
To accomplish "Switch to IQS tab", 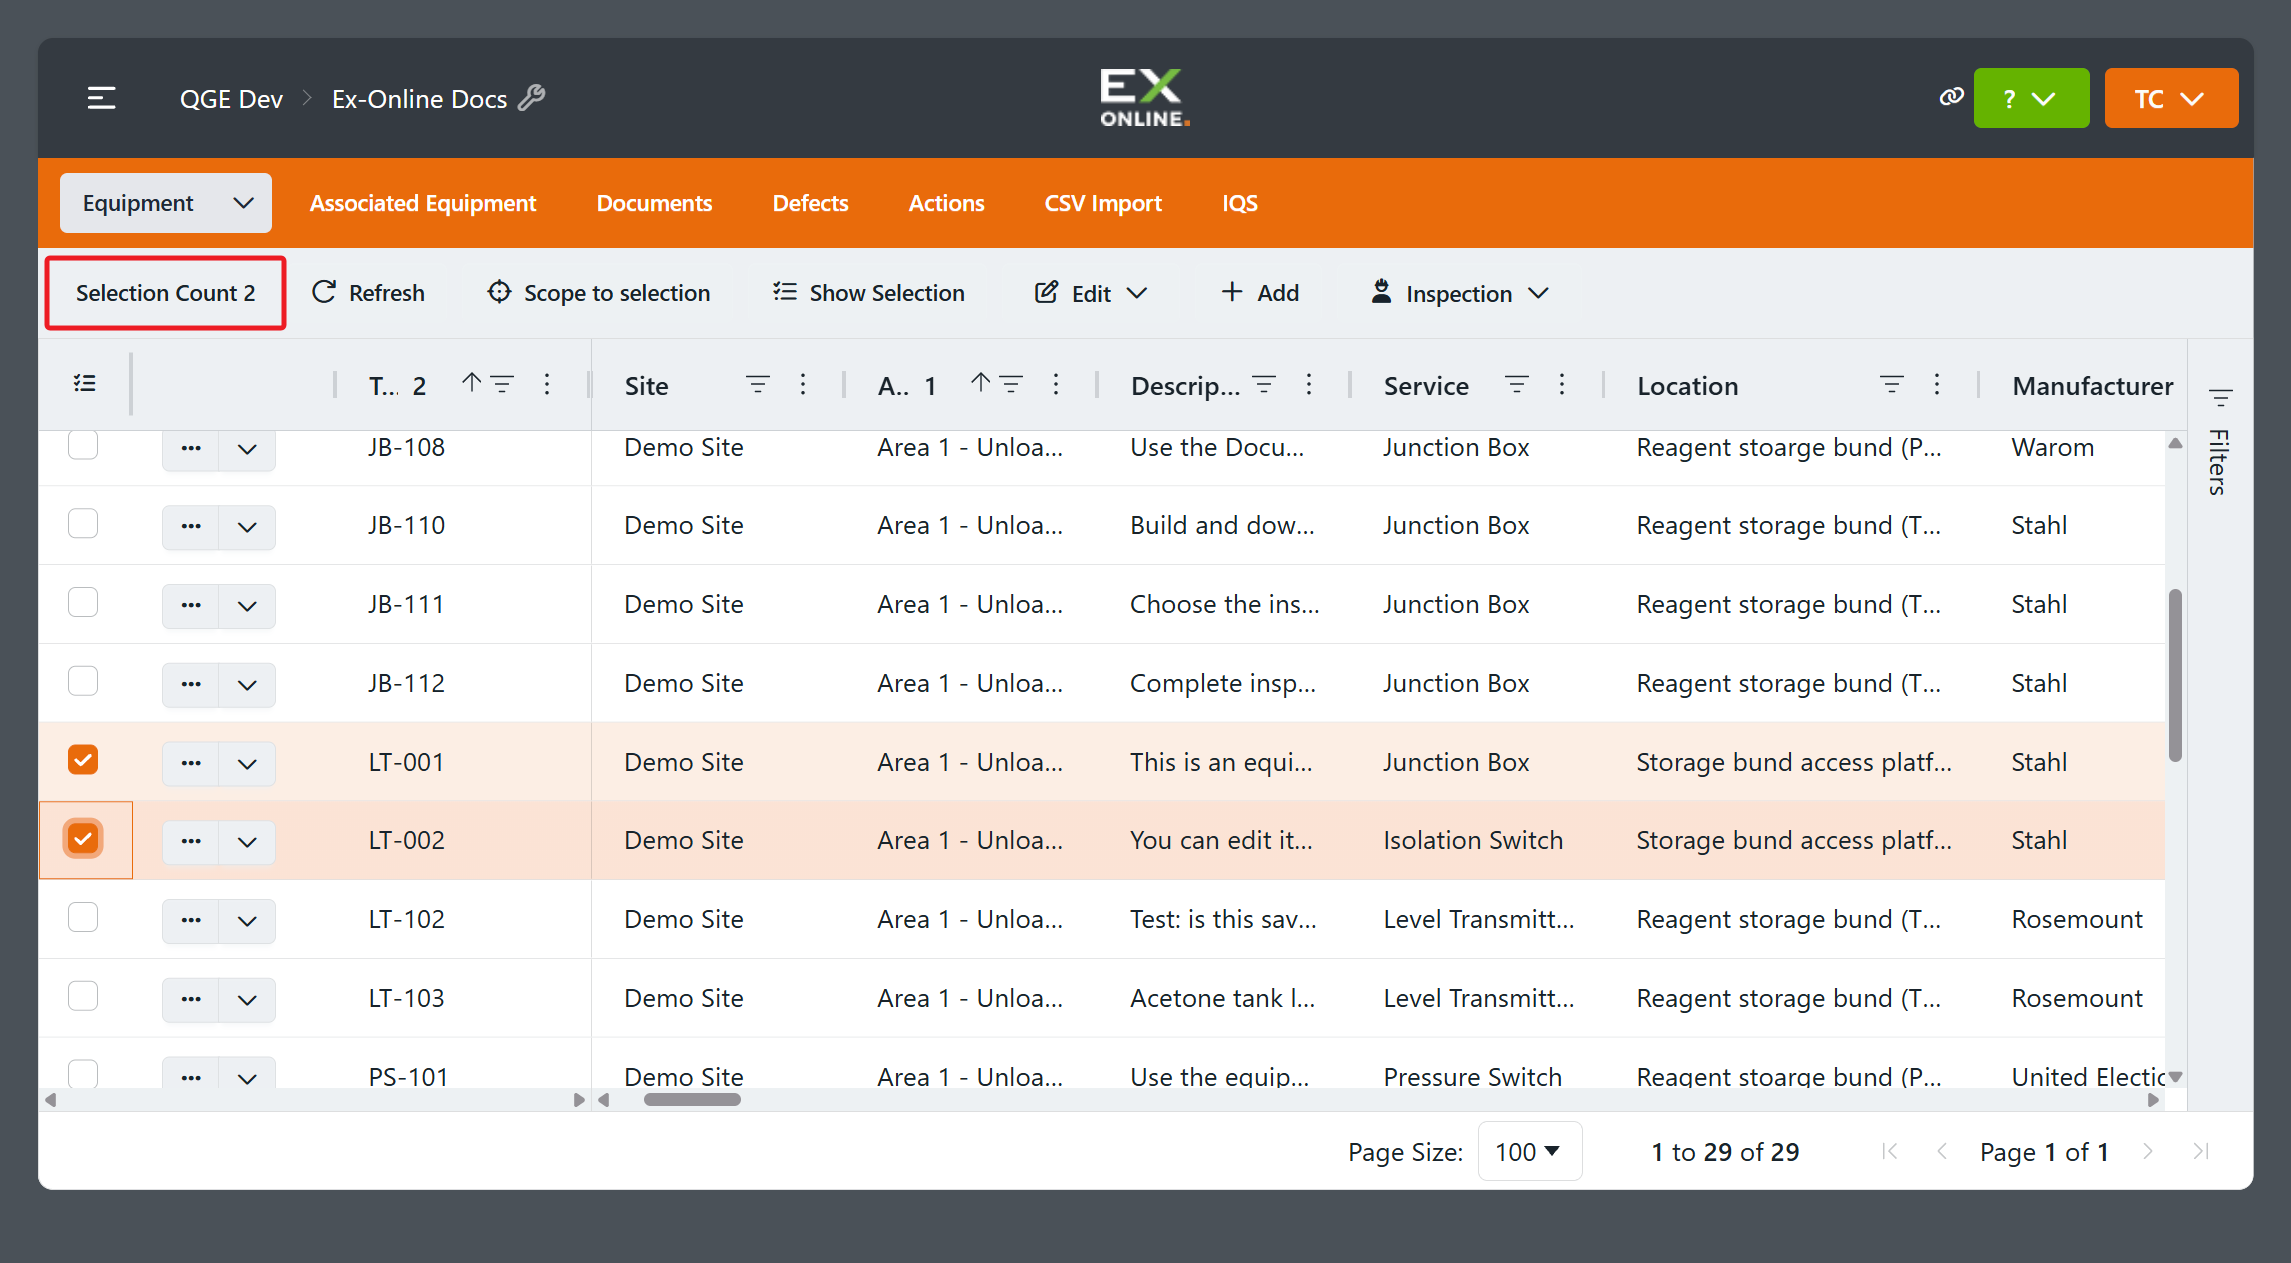I will pyautogui.click(x=1239, y=203).
